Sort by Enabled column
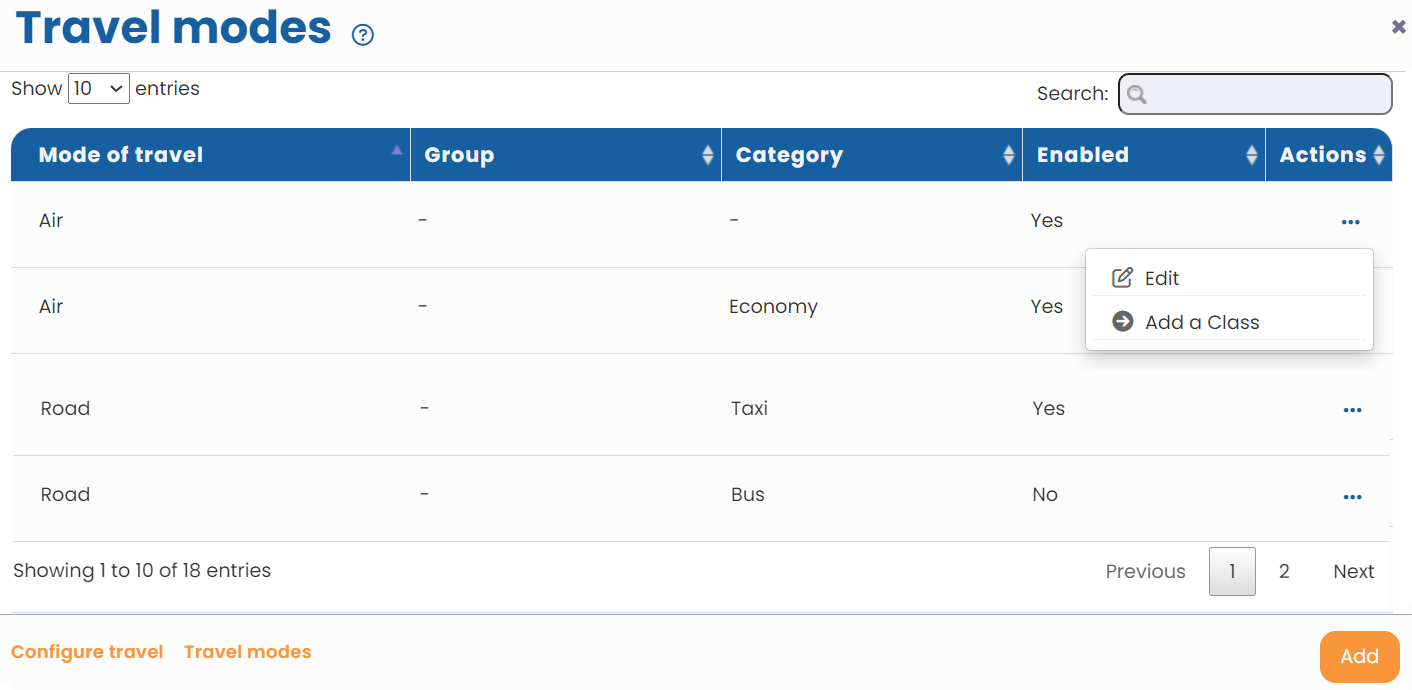The image size is (1412, 690). (1082, 155)
